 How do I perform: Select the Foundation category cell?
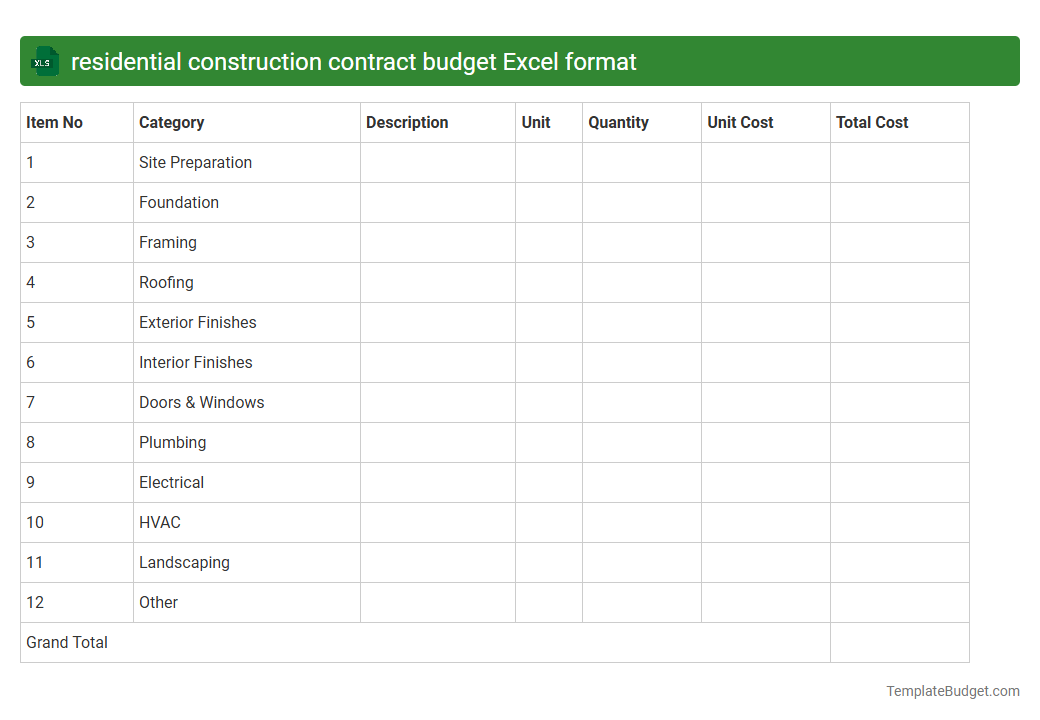click(179, 202)
